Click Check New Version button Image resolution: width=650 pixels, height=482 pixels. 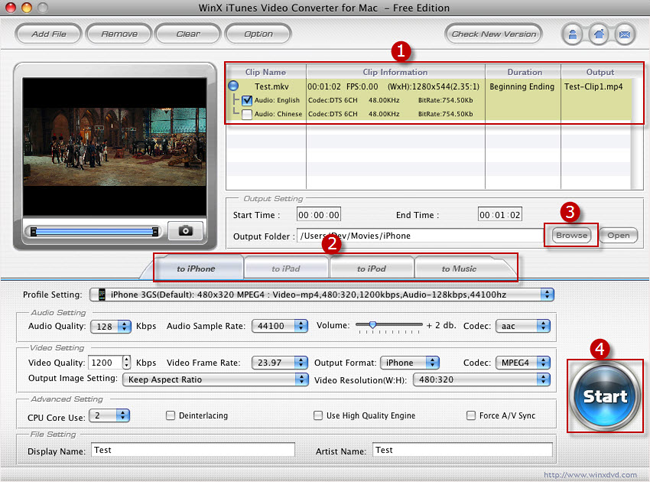493,34
